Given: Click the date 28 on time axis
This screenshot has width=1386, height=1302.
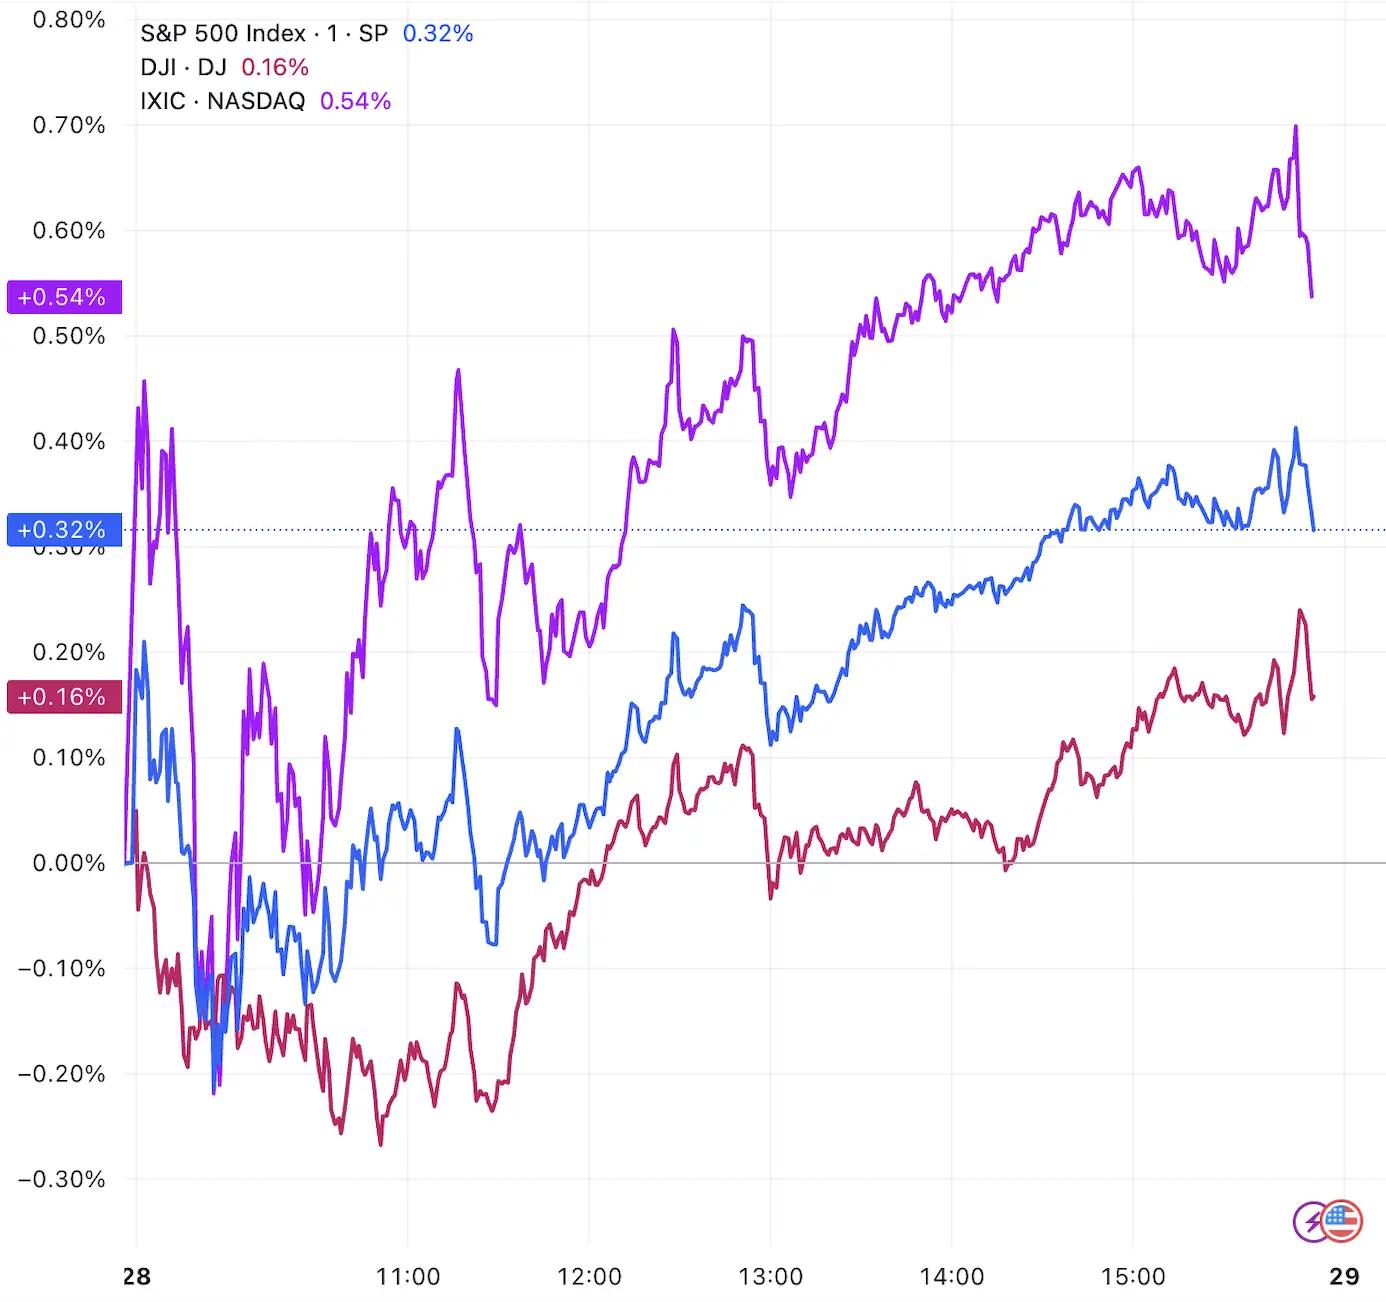Looking at the screenshot, I should 137,1277.
